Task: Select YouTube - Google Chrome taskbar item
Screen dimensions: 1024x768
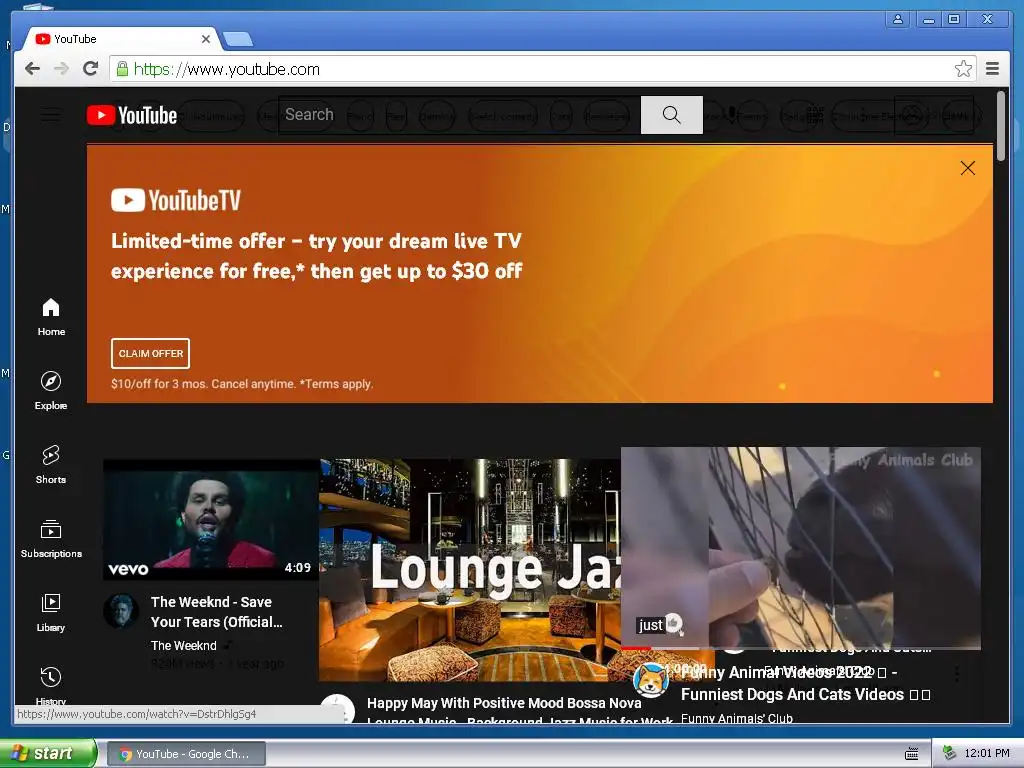Action: click(186, 754)
